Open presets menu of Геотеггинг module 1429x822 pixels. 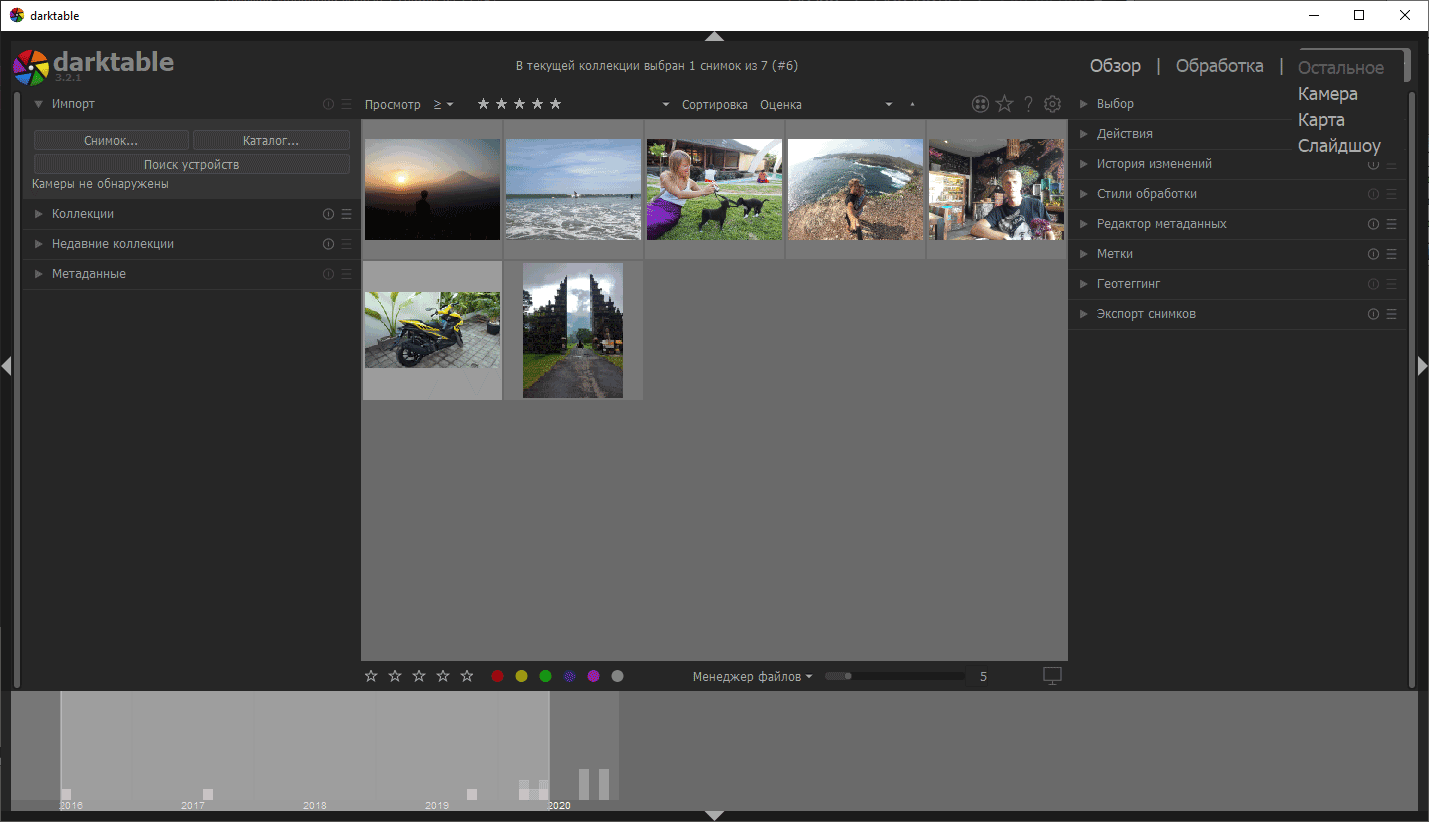pyautogui.click(x=1392, y=284)
